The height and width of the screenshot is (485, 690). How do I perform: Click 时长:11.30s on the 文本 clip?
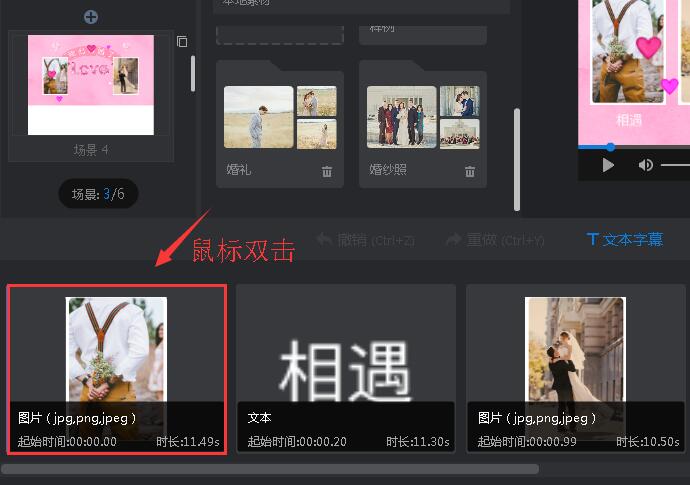(418, 441)
